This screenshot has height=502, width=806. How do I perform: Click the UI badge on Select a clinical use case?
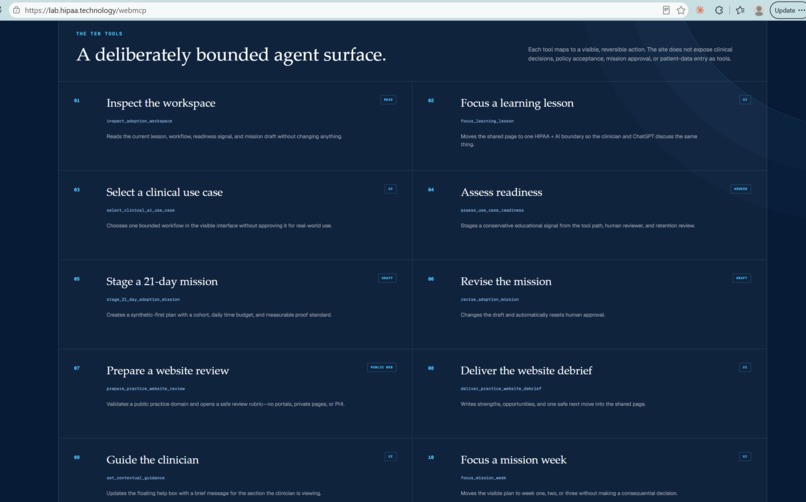(x=390, y=189)
